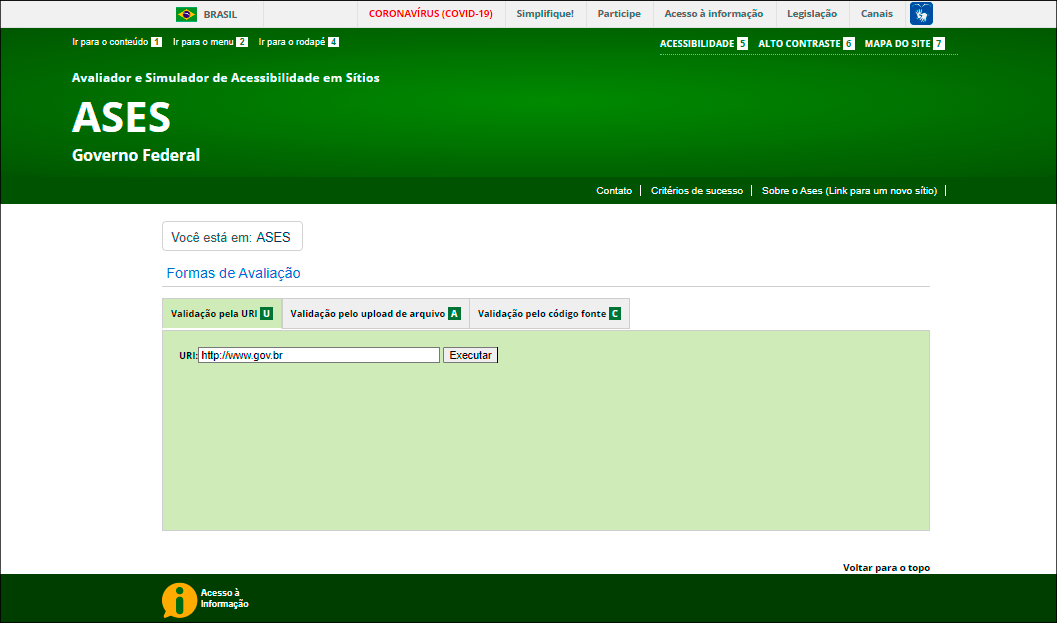Toggle ALTO CONTRASTE mode
Image resolution: width=1057 pixels, height=623 pixels.
(806, 43)
